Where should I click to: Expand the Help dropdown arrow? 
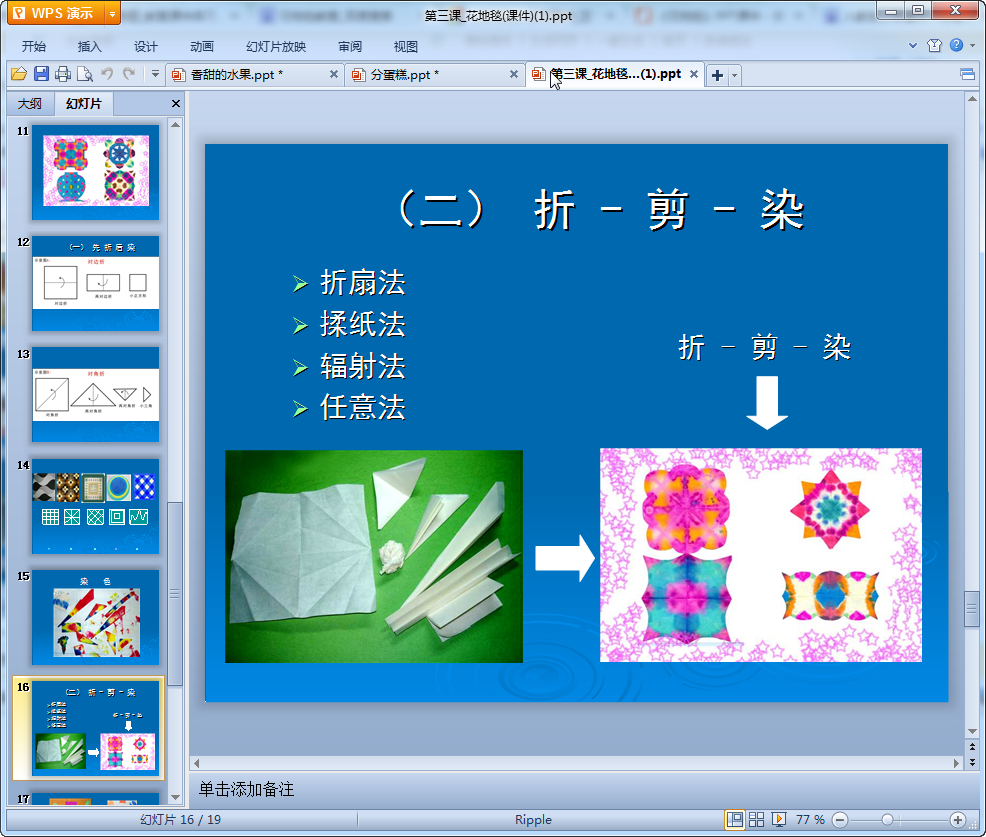coord(972,45)
